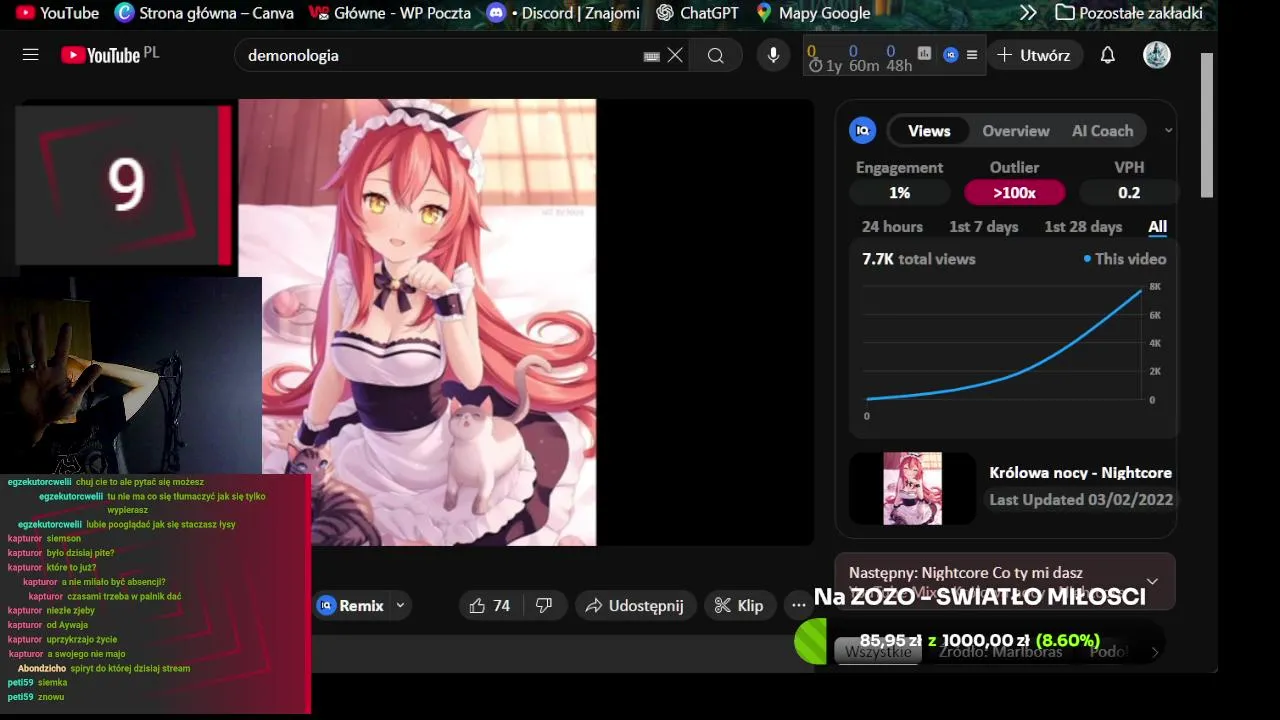Click the Remix button
Viewport: 1280px width, 720px height.
point(351,605)
